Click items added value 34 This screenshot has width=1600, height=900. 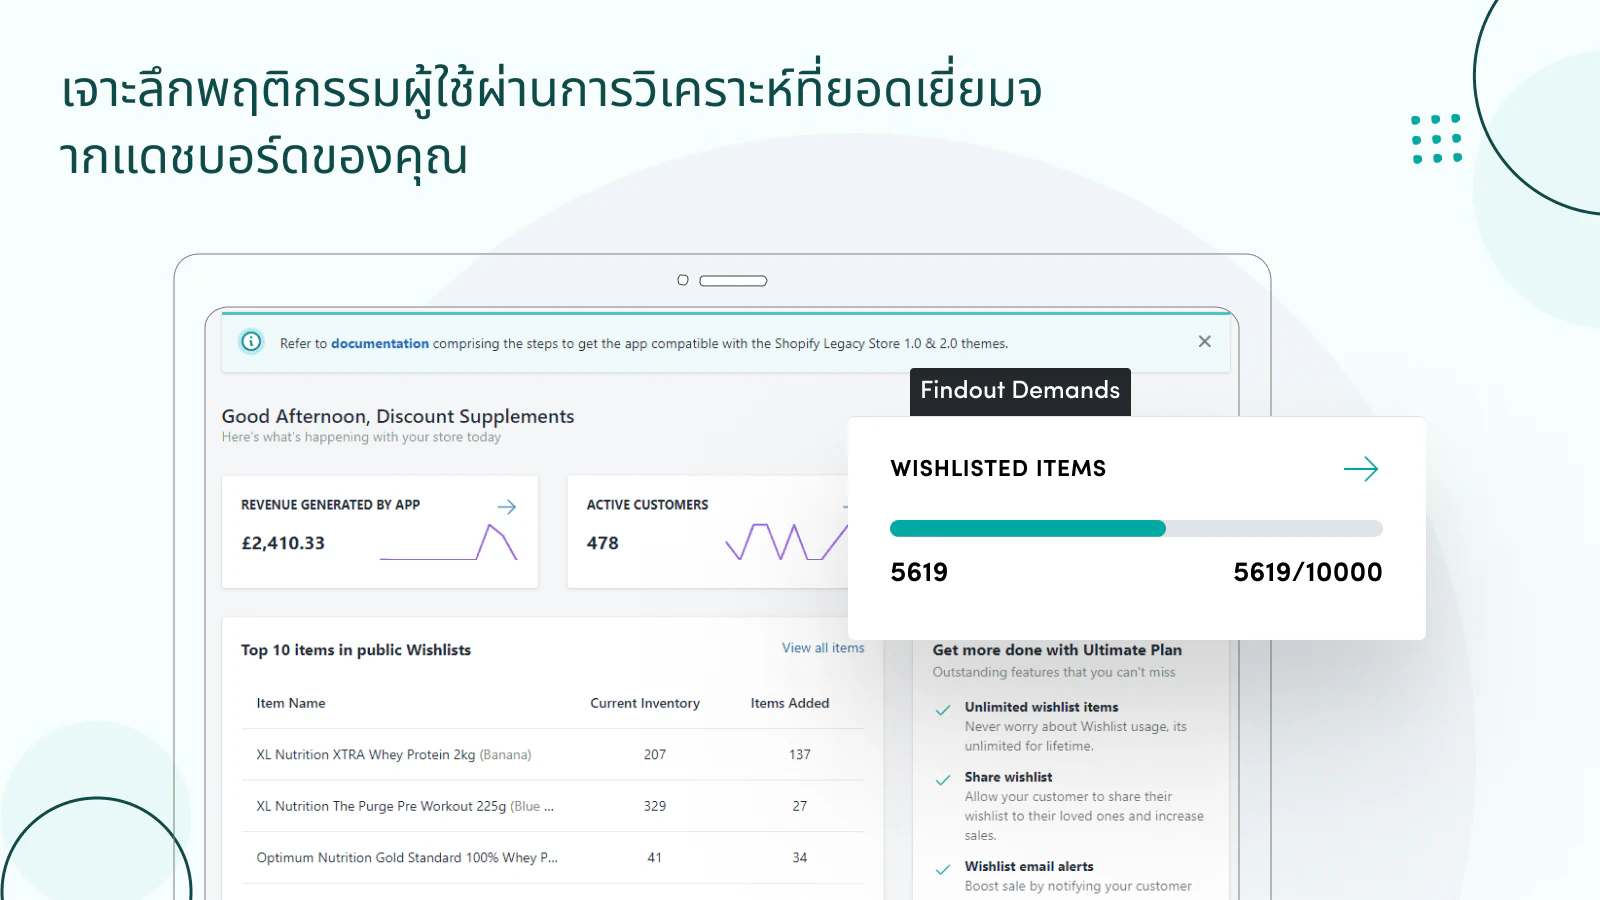800,858
